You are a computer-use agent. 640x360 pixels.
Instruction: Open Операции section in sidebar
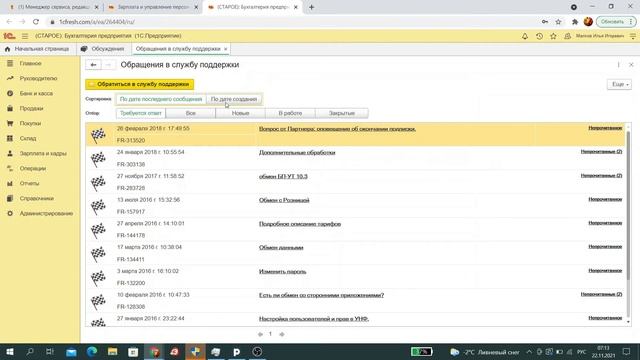tap(33, 168)
